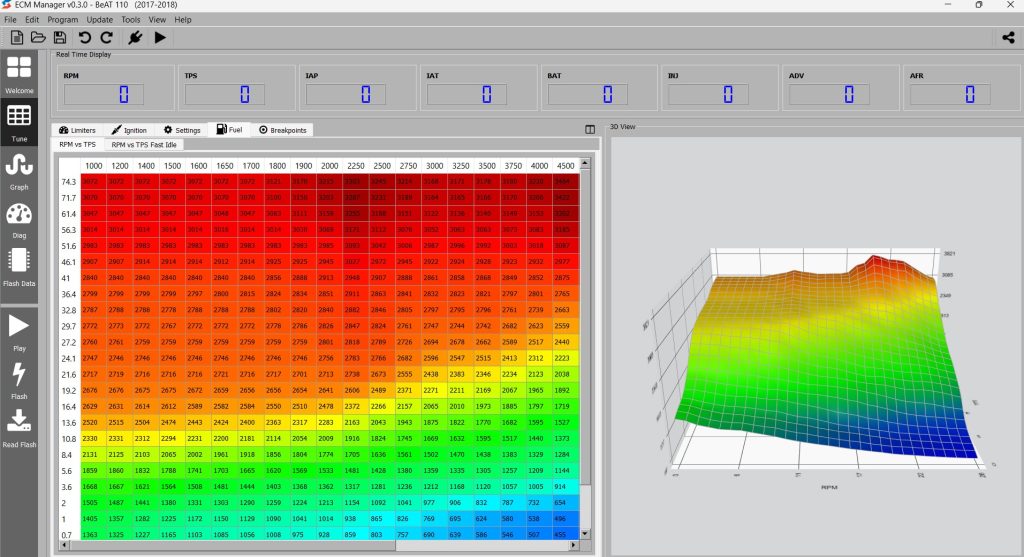Click the TPS real-time display value
The height and width of the screenshot is (557, 1024).
pyautogui.click(x=225, y=95)
